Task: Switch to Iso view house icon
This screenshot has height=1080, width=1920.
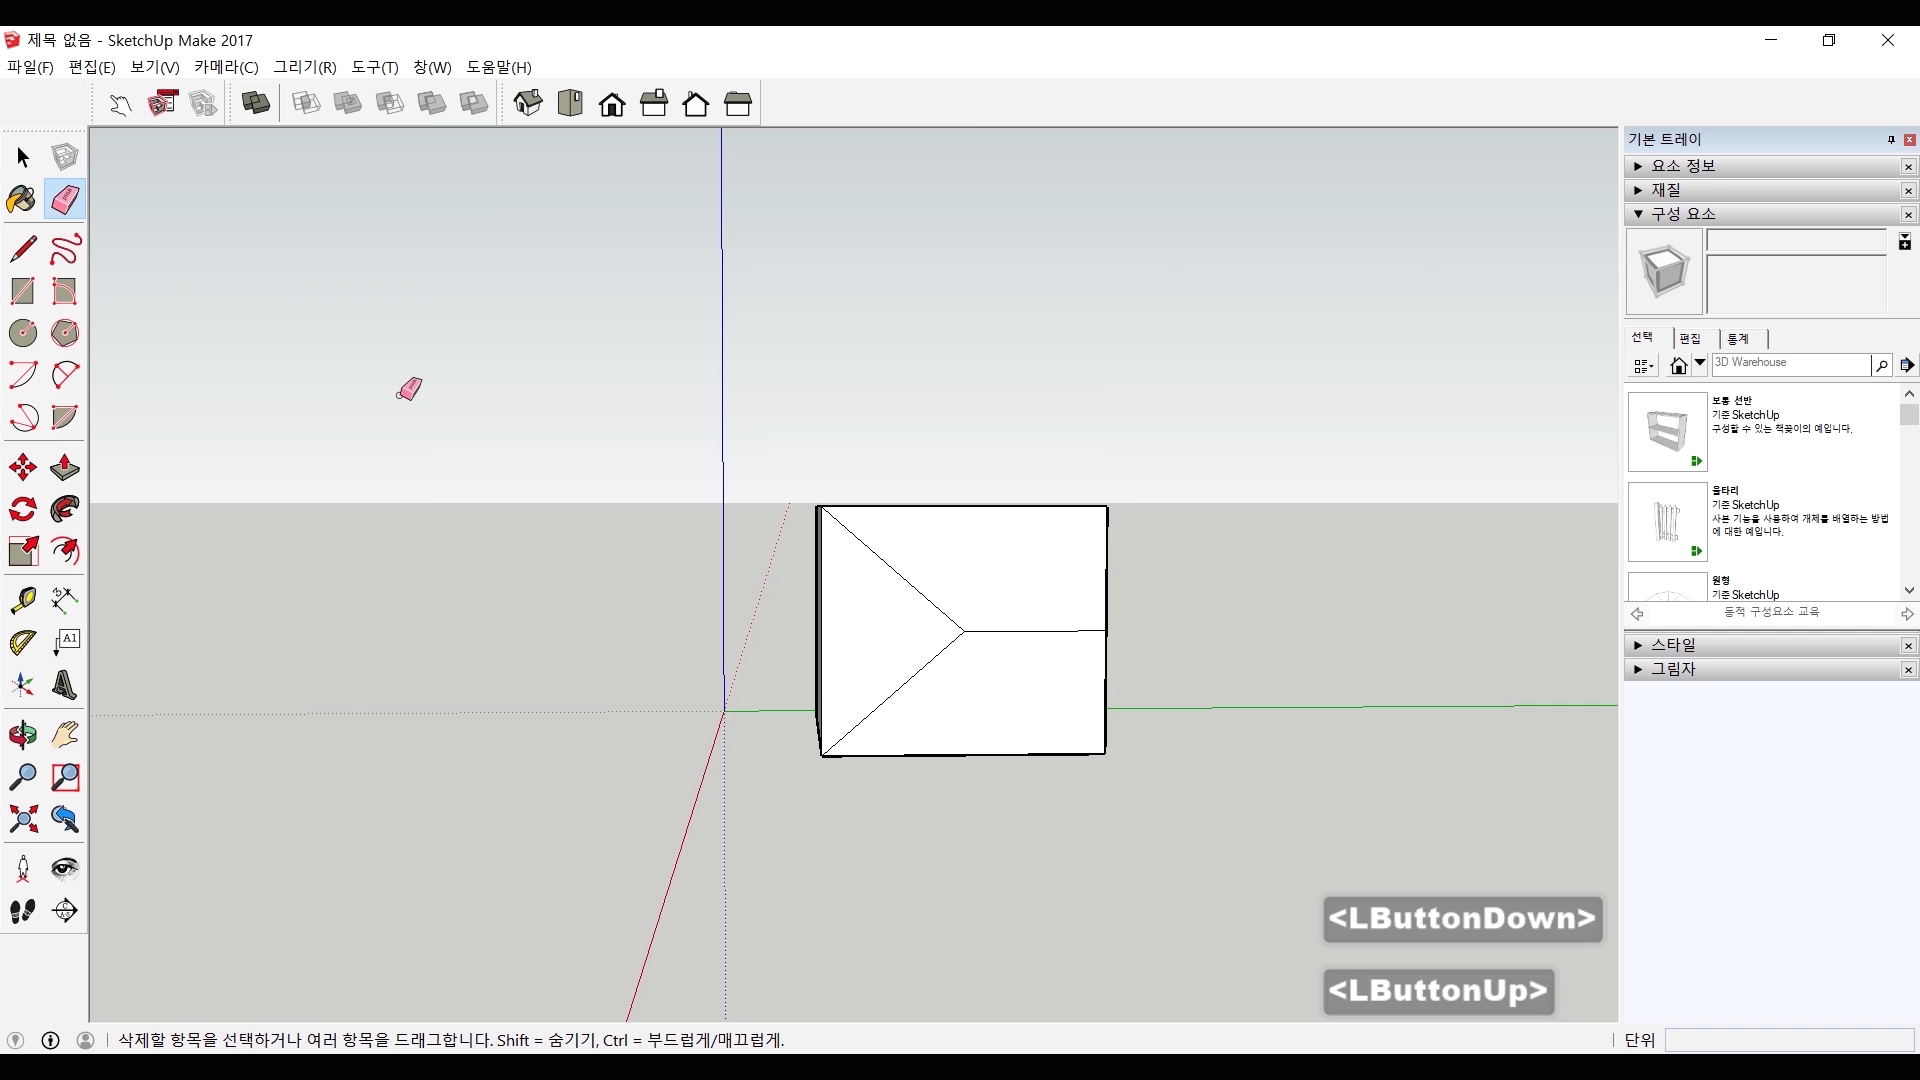Action: point(528,103)
